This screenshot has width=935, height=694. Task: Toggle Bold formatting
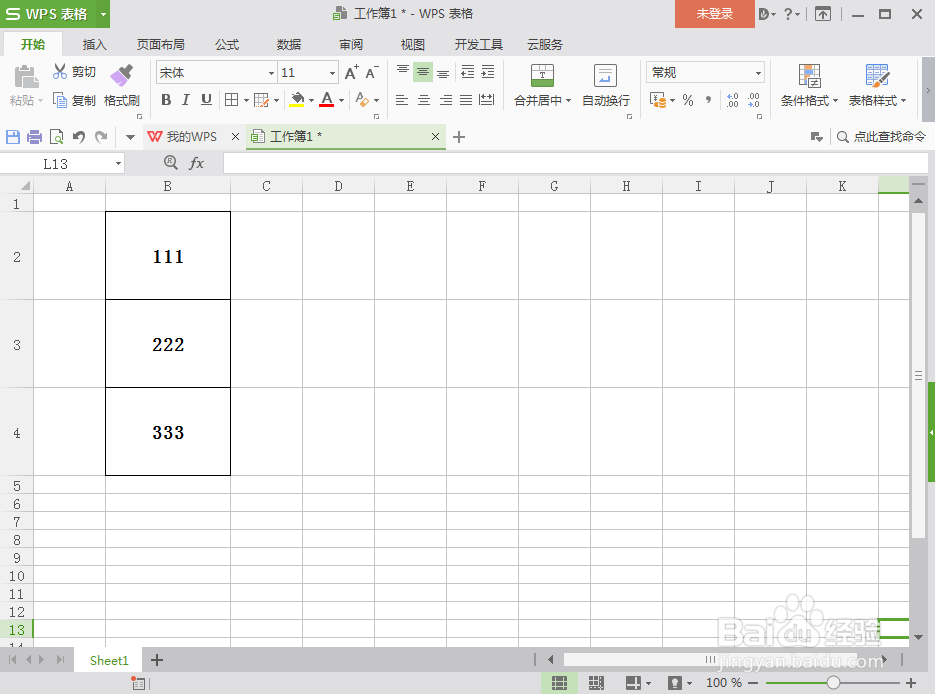[x=166, y=100]
